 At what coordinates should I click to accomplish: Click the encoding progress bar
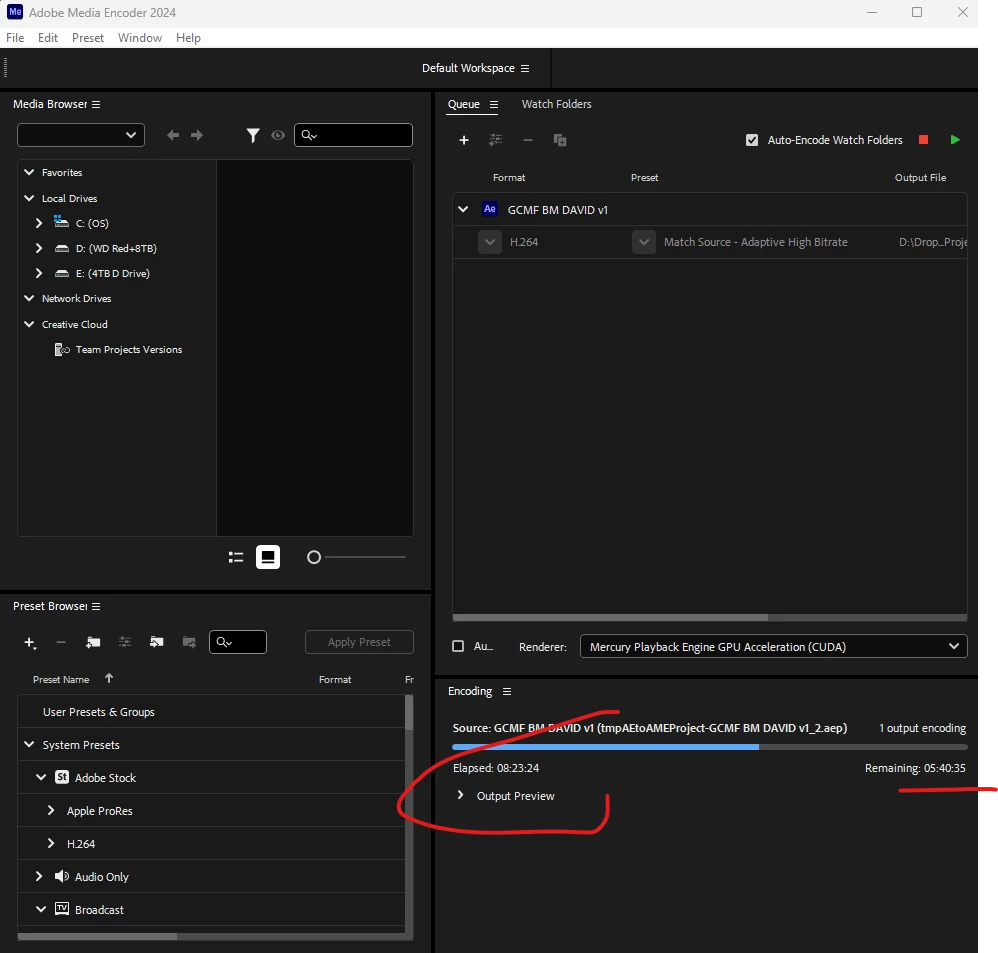point(710,747)
